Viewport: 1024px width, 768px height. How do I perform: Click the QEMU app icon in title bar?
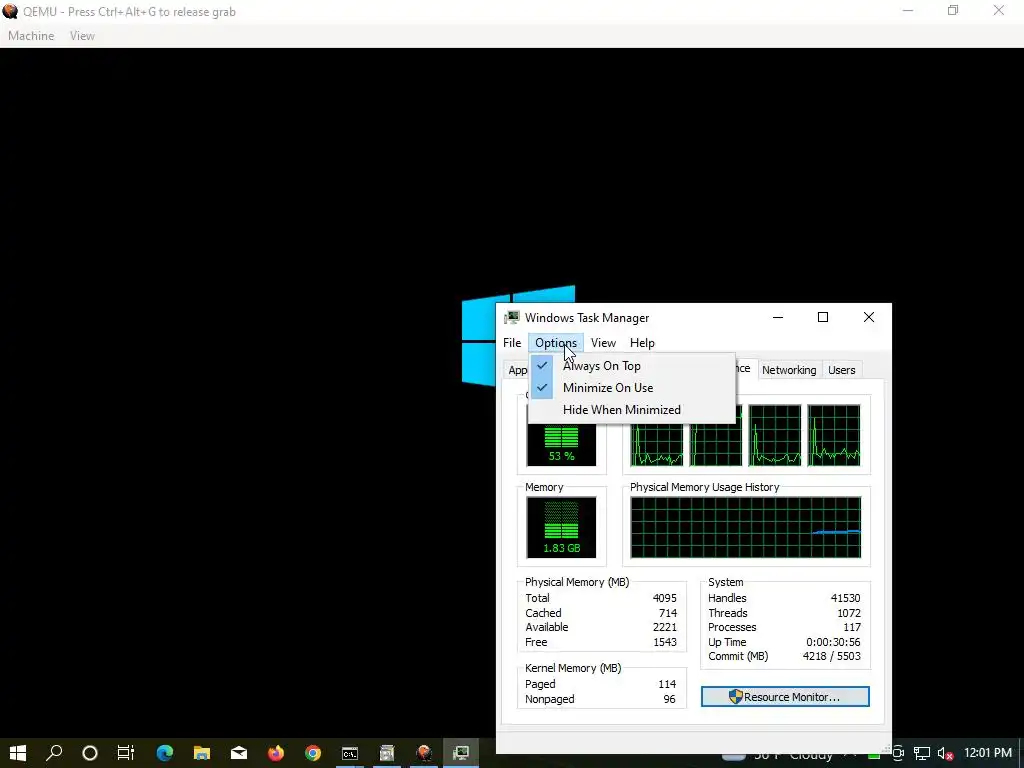point(10,11)
